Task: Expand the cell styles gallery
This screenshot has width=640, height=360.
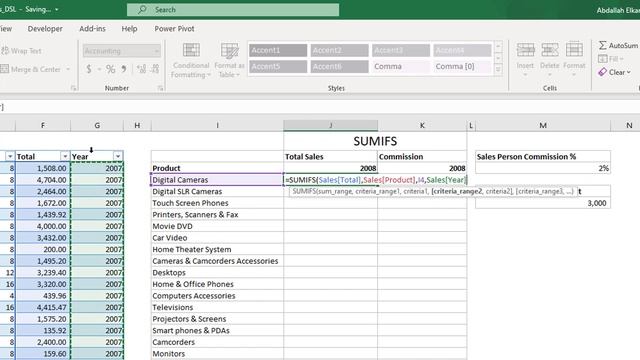Action: pyautogui.click(x=498, y=70)
